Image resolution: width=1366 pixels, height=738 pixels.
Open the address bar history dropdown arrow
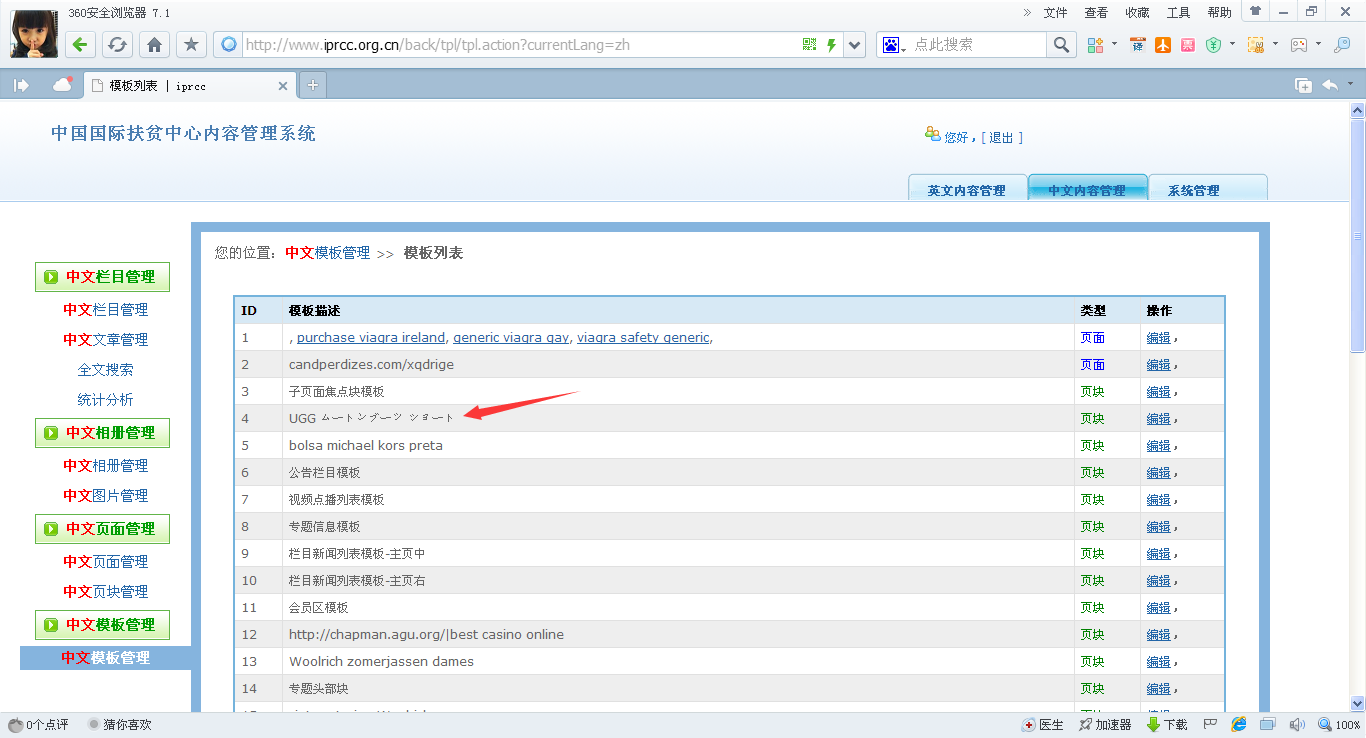click(x=855, y=45)
